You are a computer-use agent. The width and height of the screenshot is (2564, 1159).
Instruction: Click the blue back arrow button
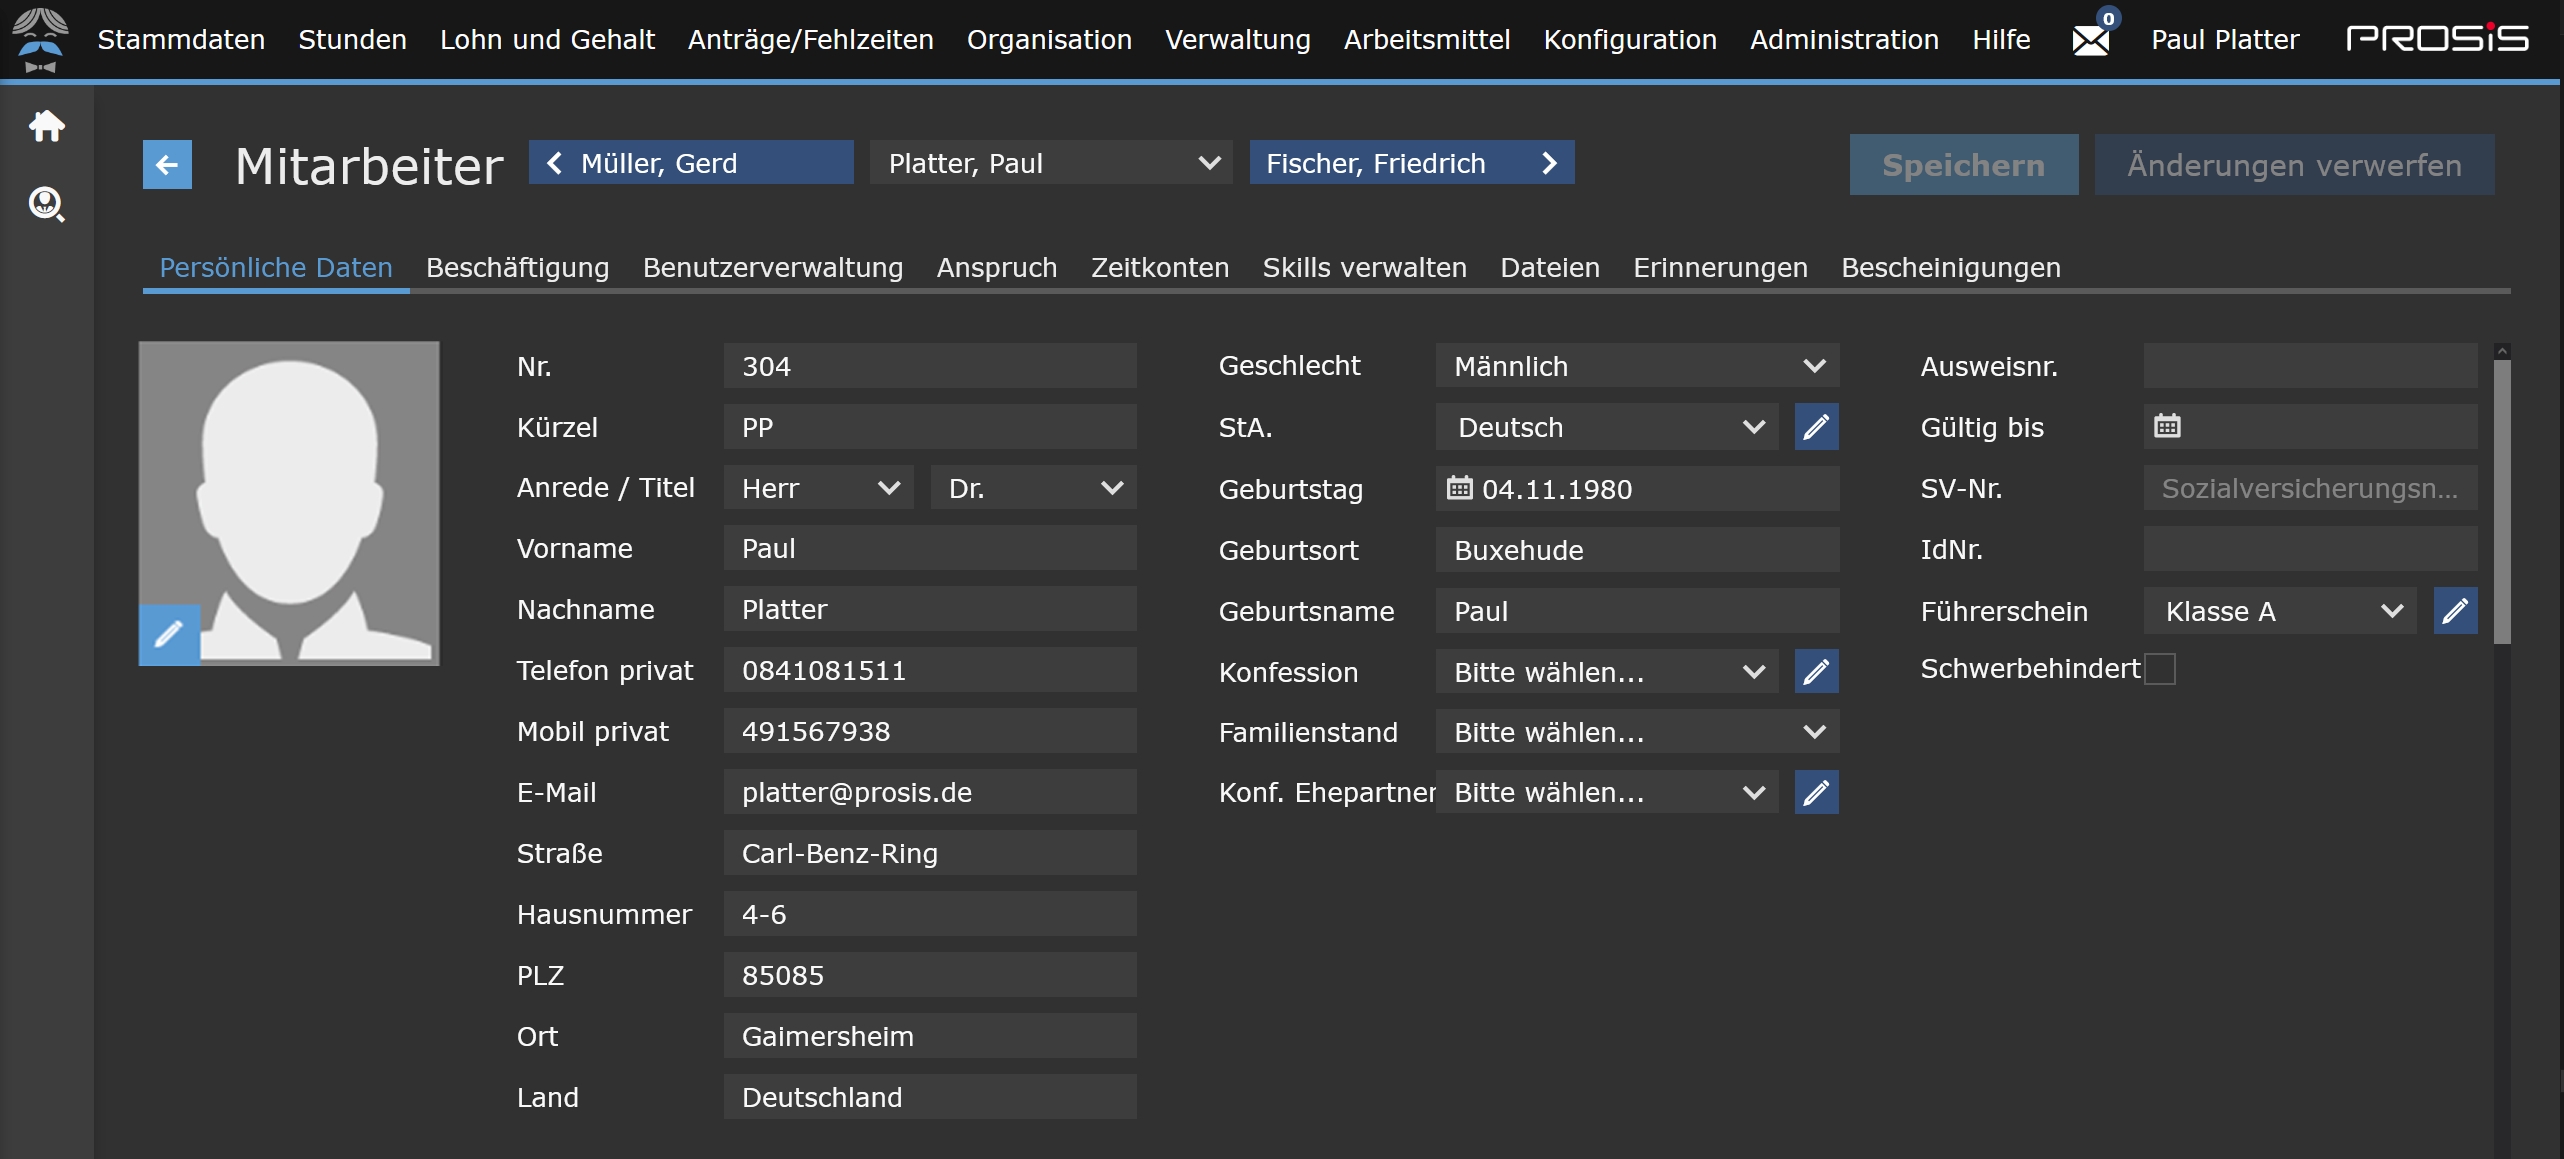167,165
